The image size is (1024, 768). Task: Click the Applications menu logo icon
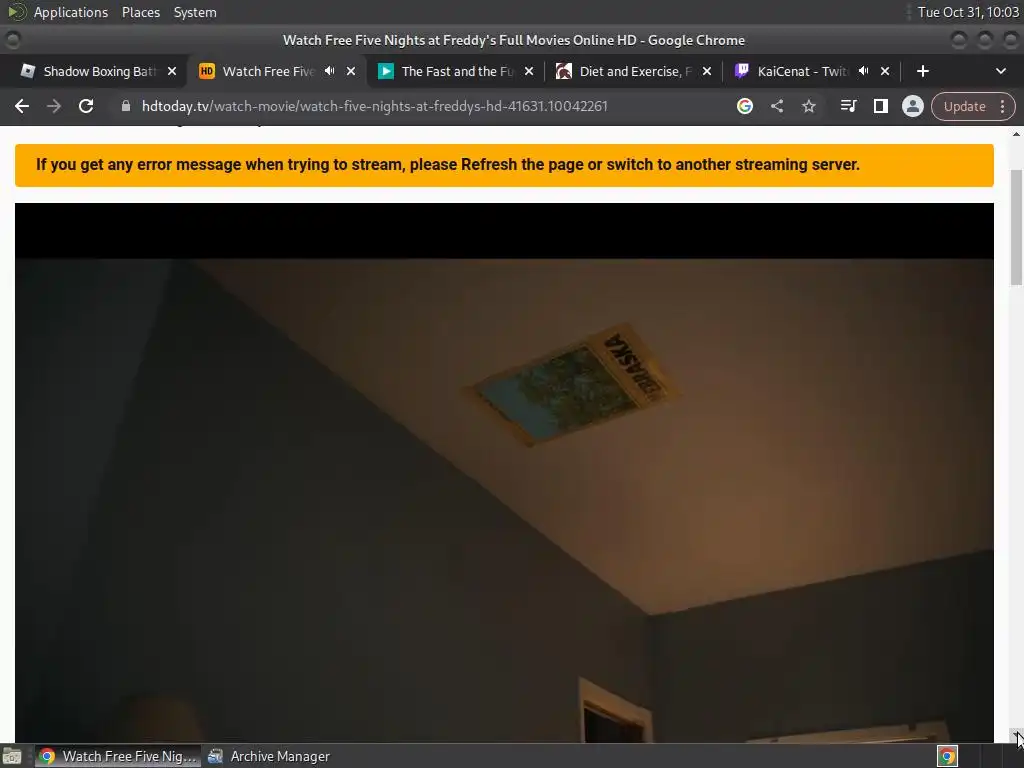coord(17,12)
